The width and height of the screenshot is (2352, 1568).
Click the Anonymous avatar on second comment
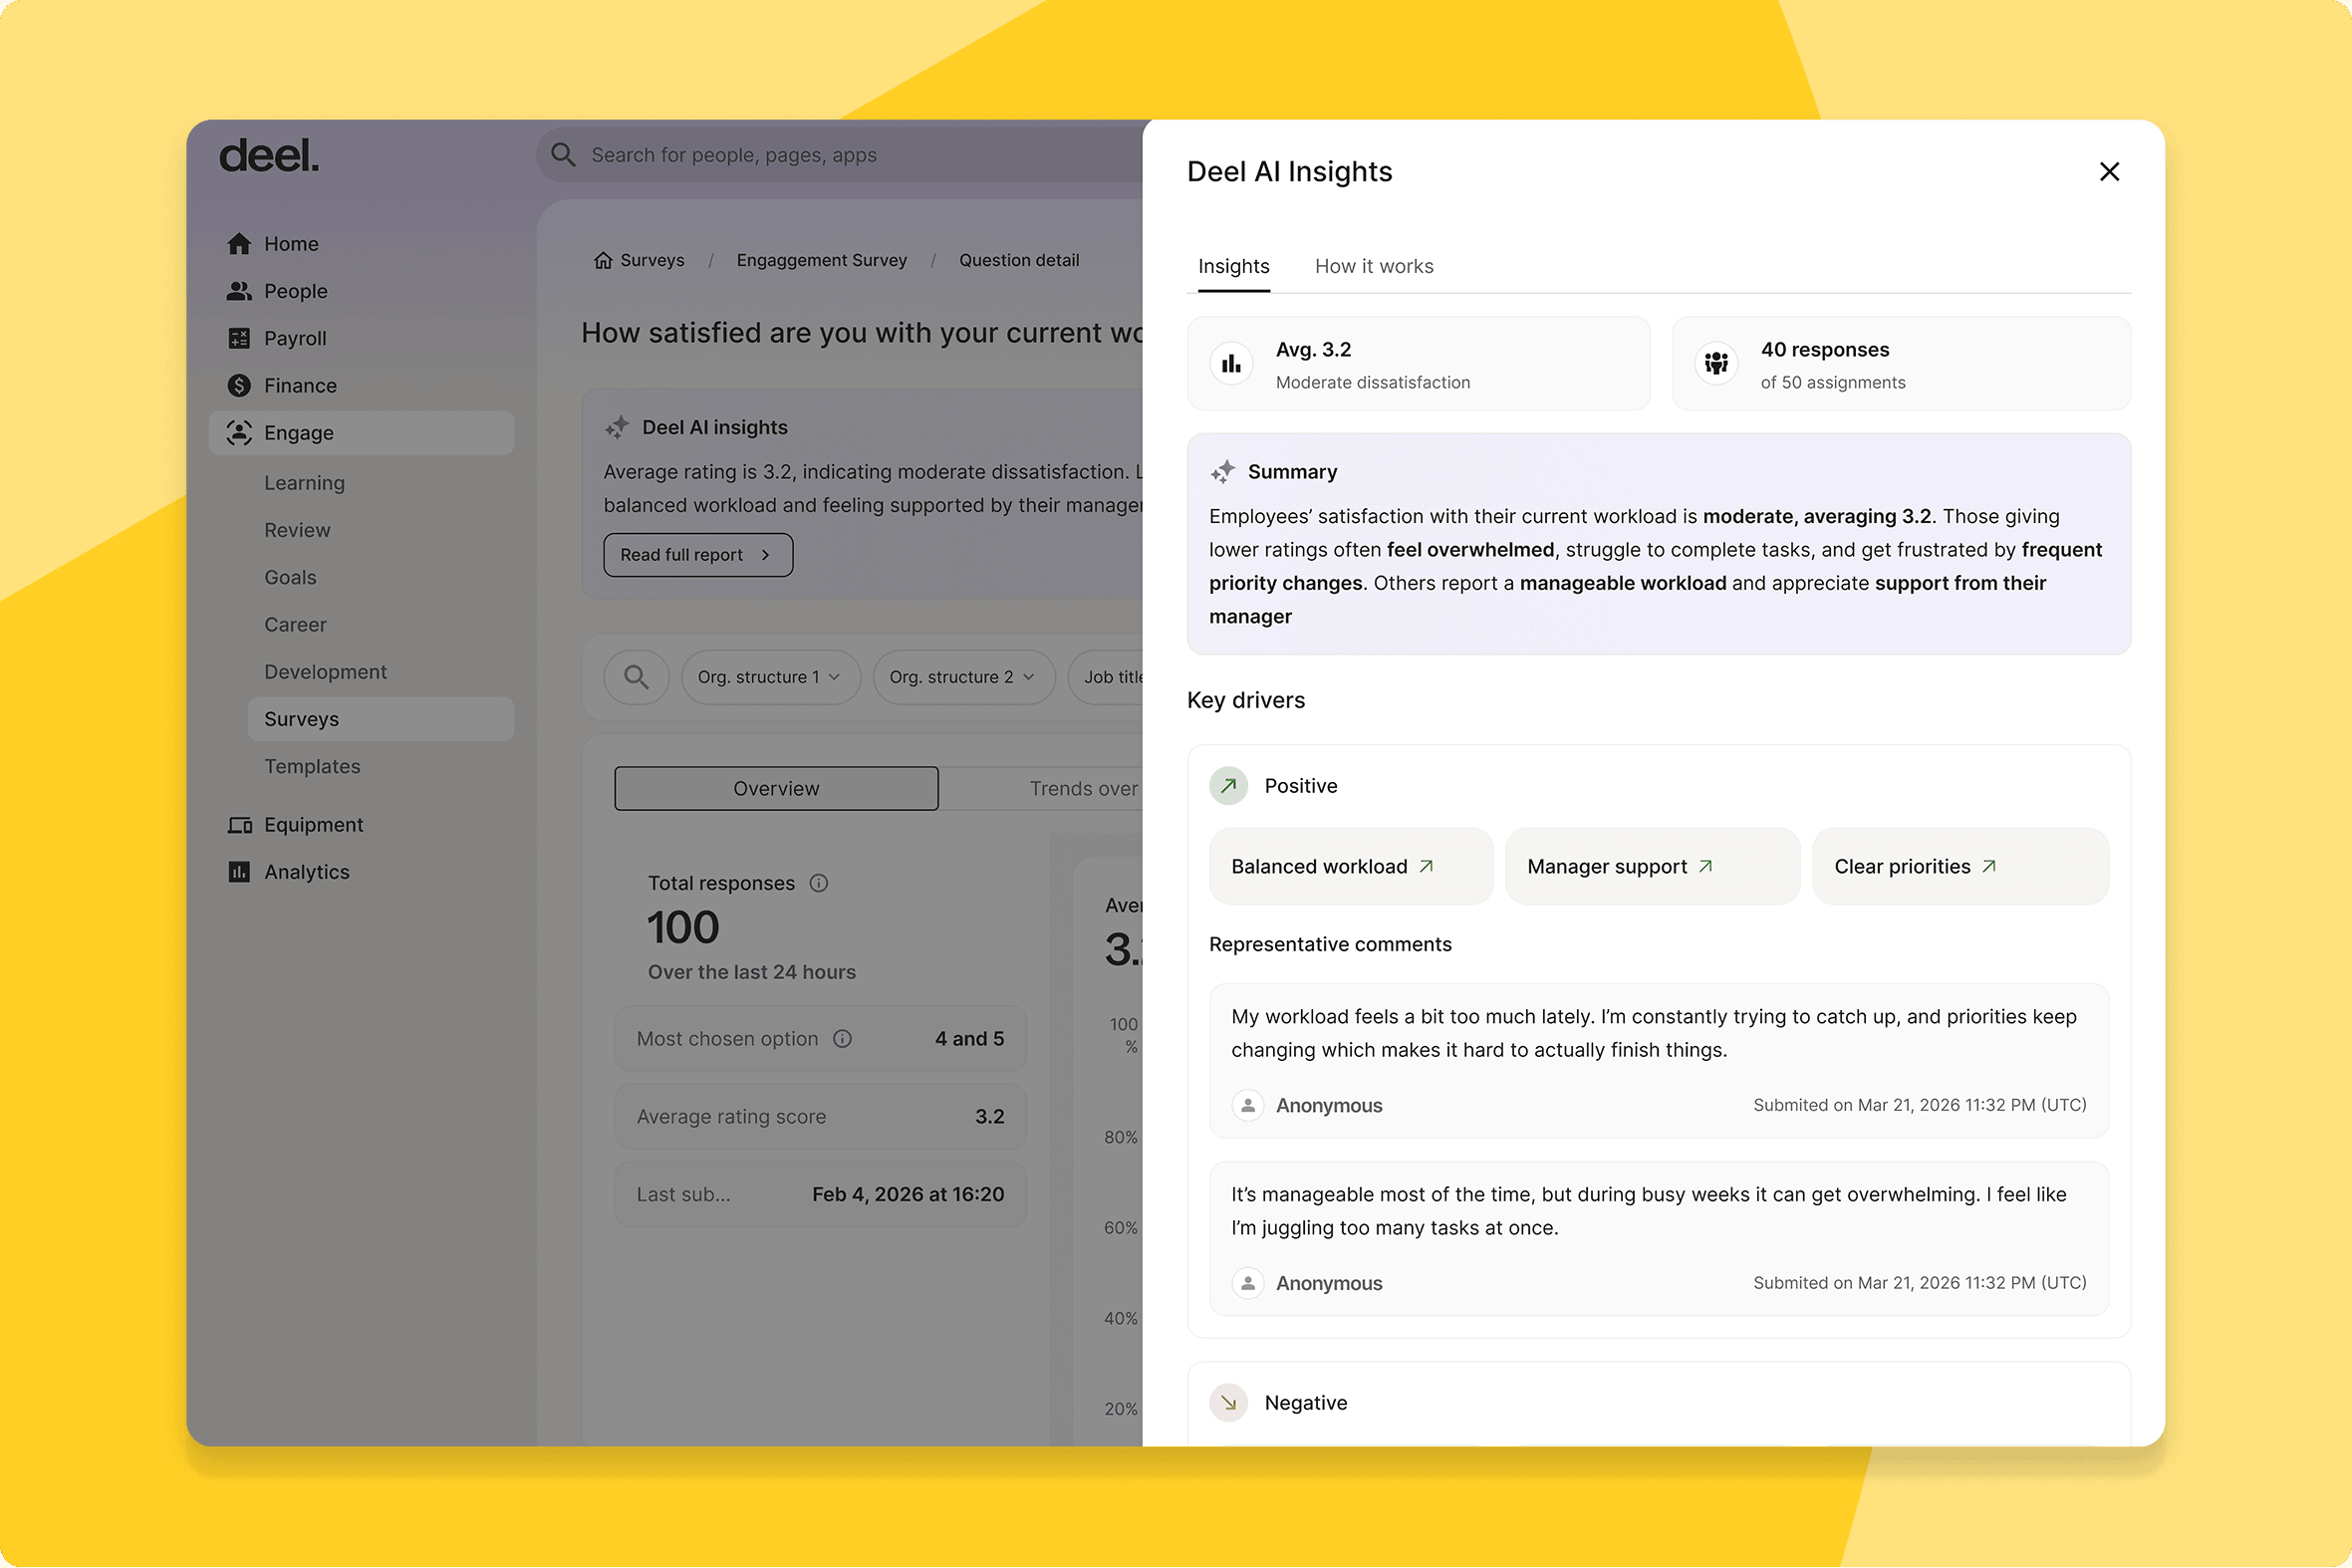(x=1247, y=1284)
